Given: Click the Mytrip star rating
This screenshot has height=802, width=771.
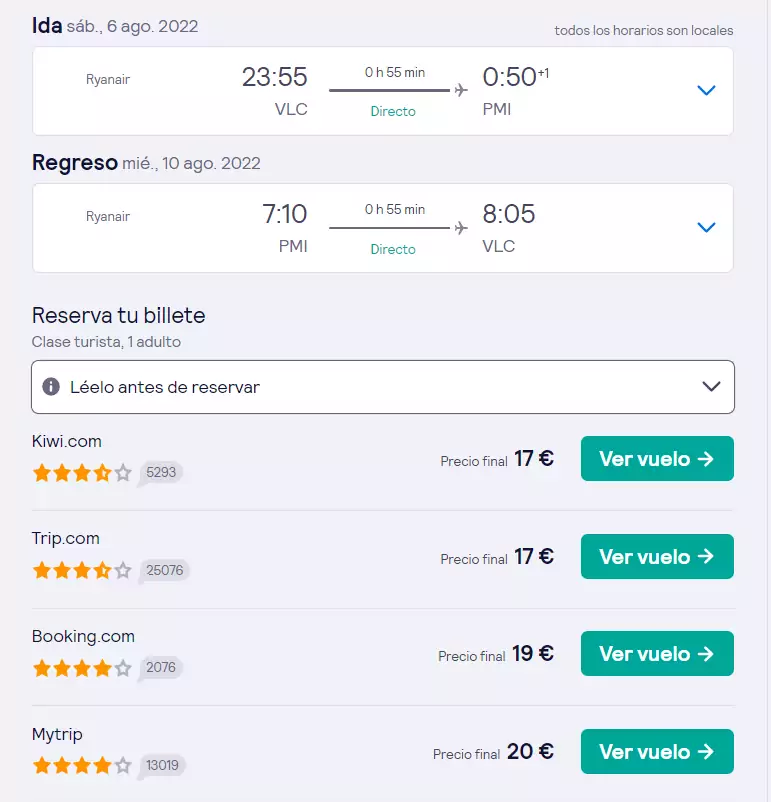Looking at the screenshot, I should click(x=82, y=766).
